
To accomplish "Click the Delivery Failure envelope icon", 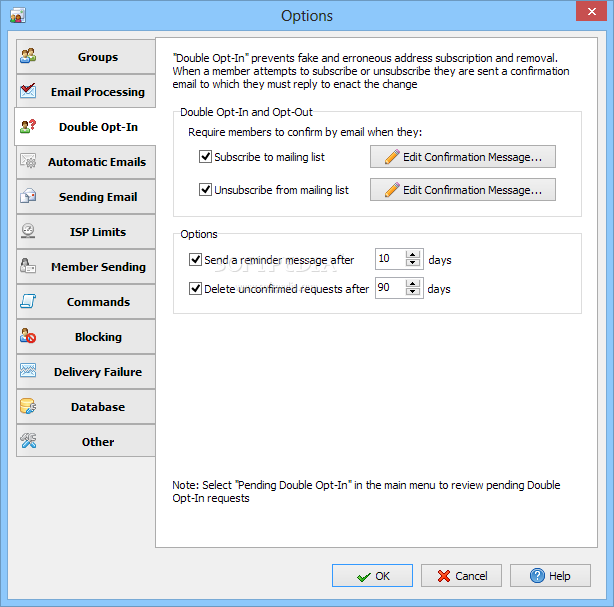I will coord(28,371).
